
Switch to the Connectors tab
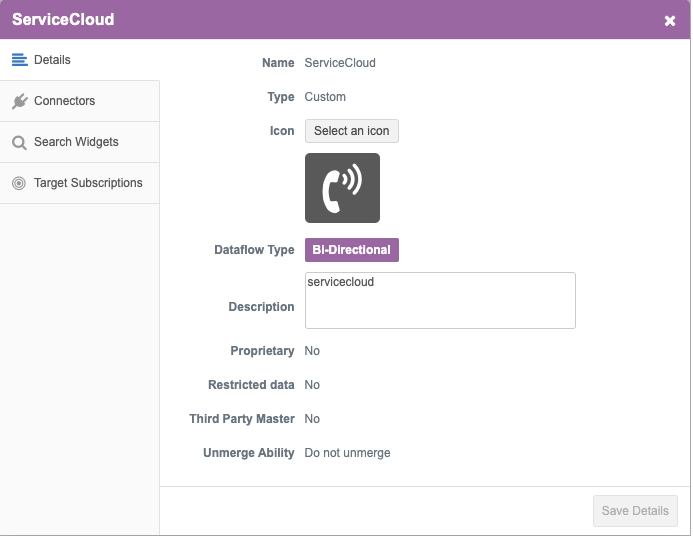tap(65, 101)
